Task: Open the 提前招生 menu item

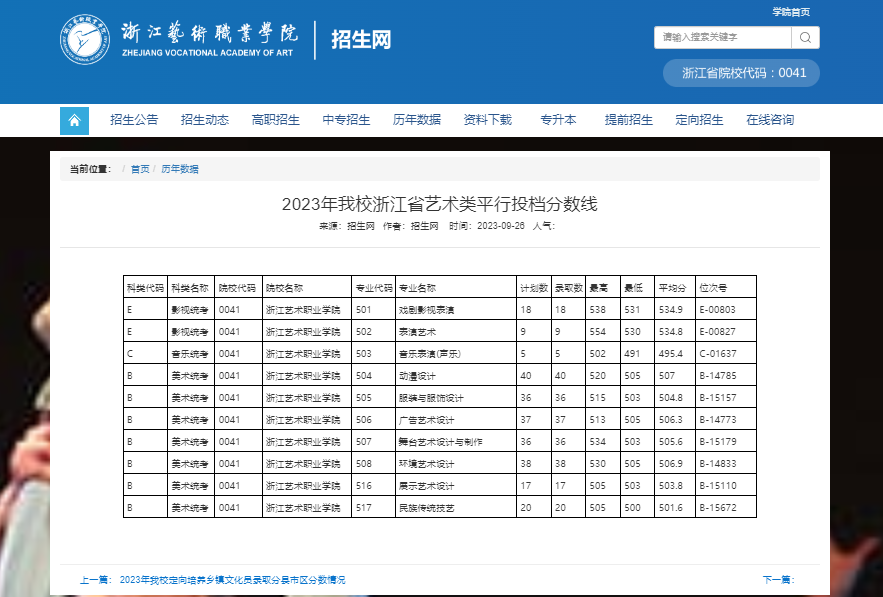Action: (629, 120)
